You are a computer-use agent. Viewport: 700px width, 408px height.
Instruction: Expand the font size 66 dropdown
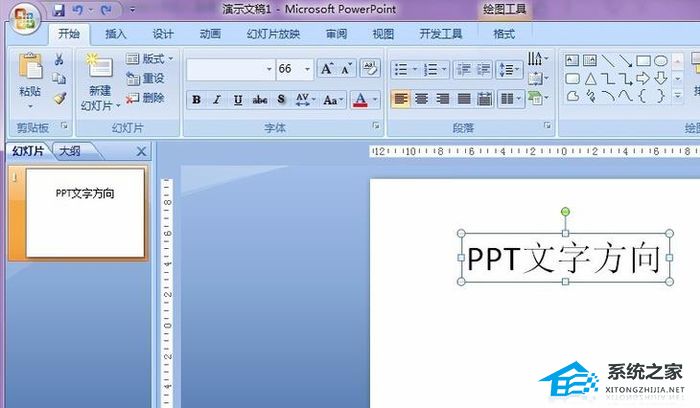coord(307,69)
